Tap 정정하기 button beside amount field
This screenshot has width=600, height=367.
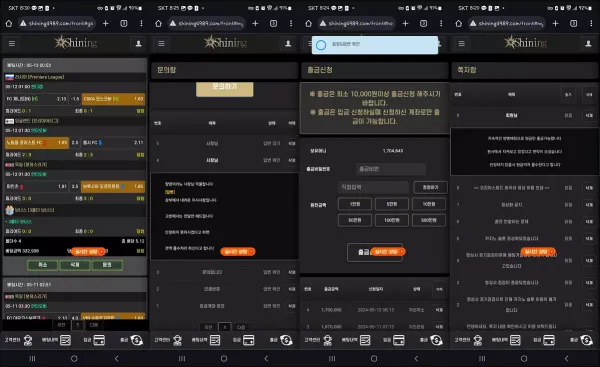pos(430,187)
